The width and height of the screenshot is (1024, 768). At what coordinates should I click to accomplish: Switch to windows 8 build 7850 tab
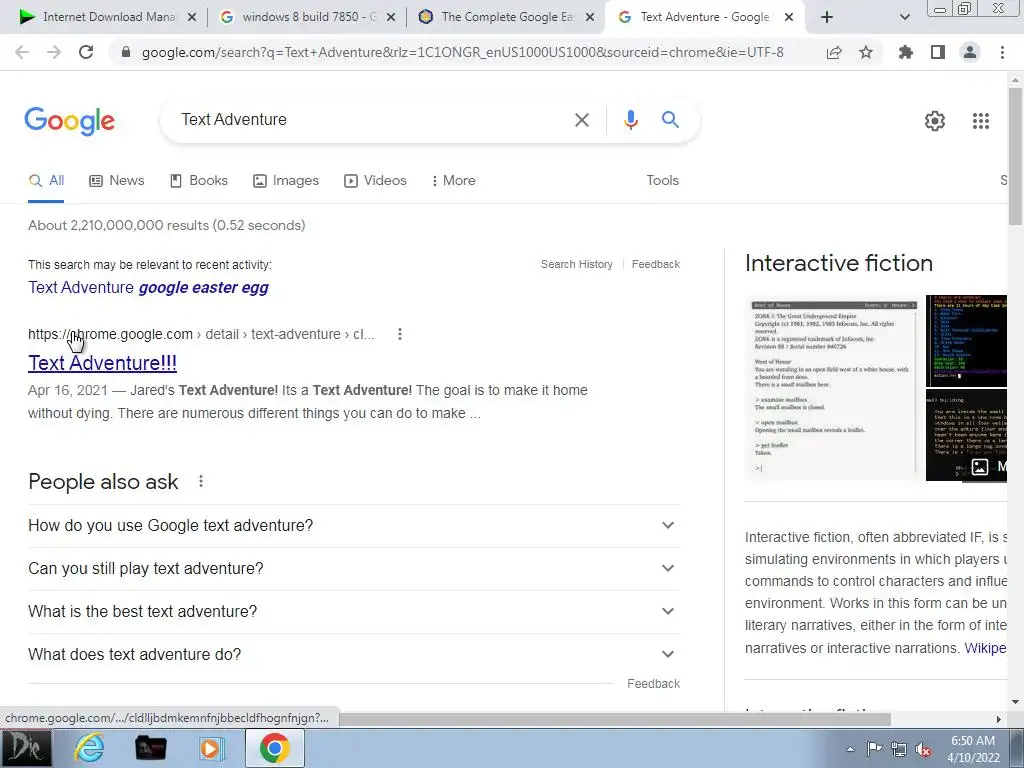(307, 17)
